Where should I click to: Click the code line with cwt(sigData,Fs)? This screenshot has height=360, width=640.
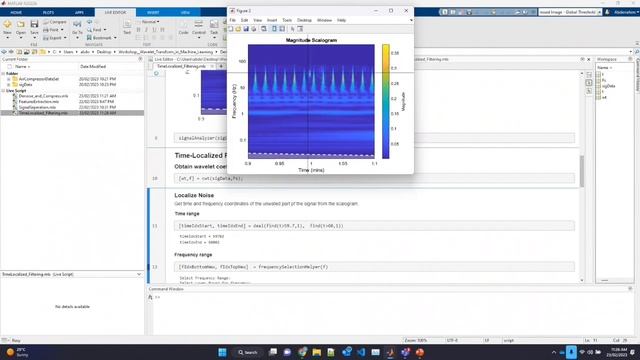(374, 178)
